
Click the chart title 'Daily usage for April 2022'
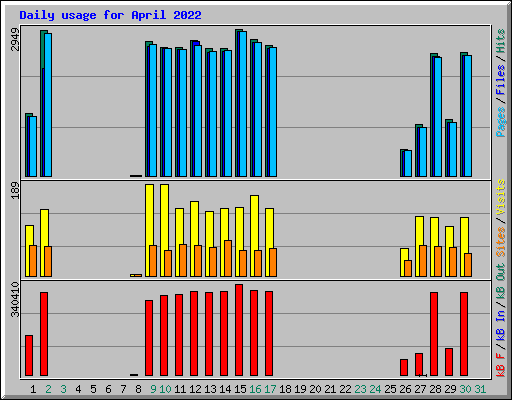point(110,15)
